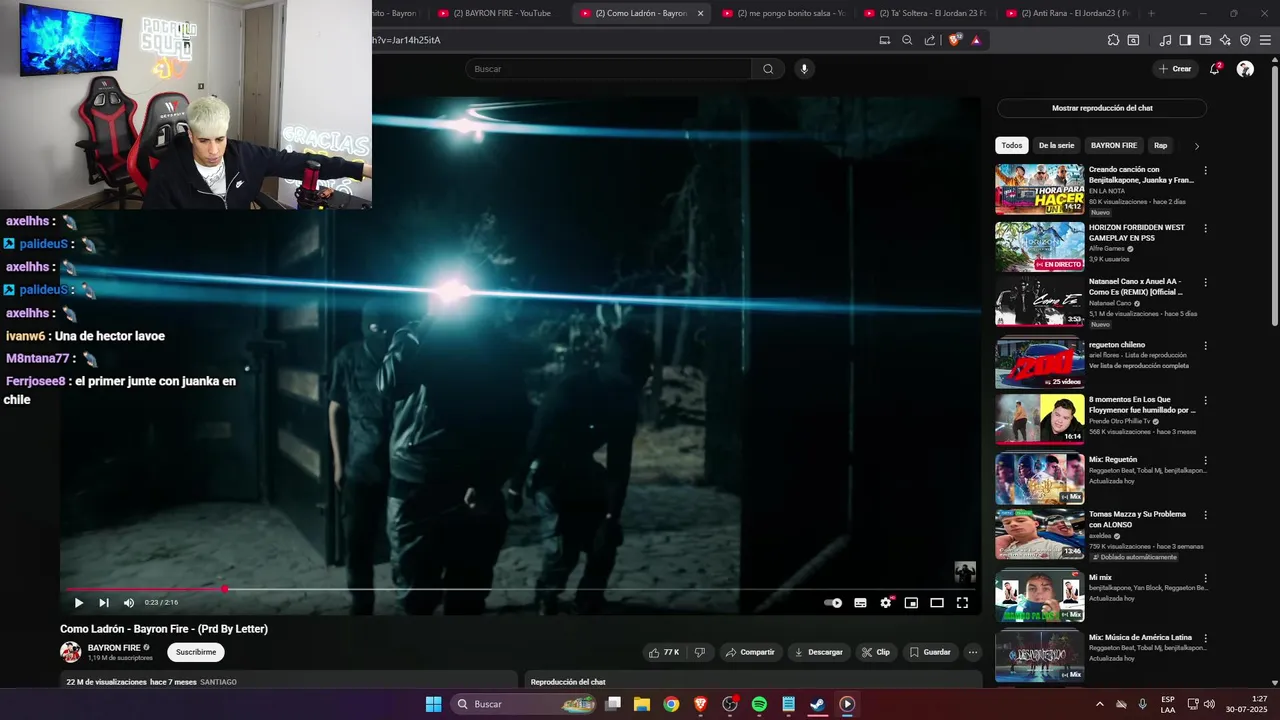This screenshot has height=720, width=1280.
Task: Seek on the video progress bar
Action: 520,589
